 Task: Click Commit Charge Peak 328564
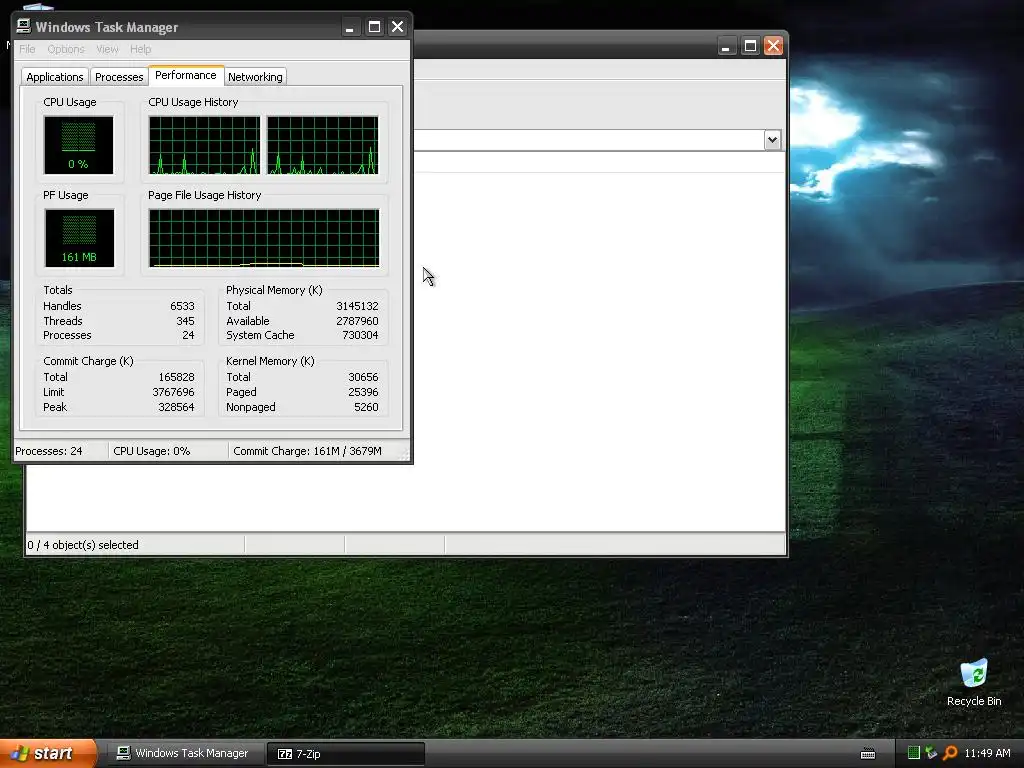(x=176, y=408)
